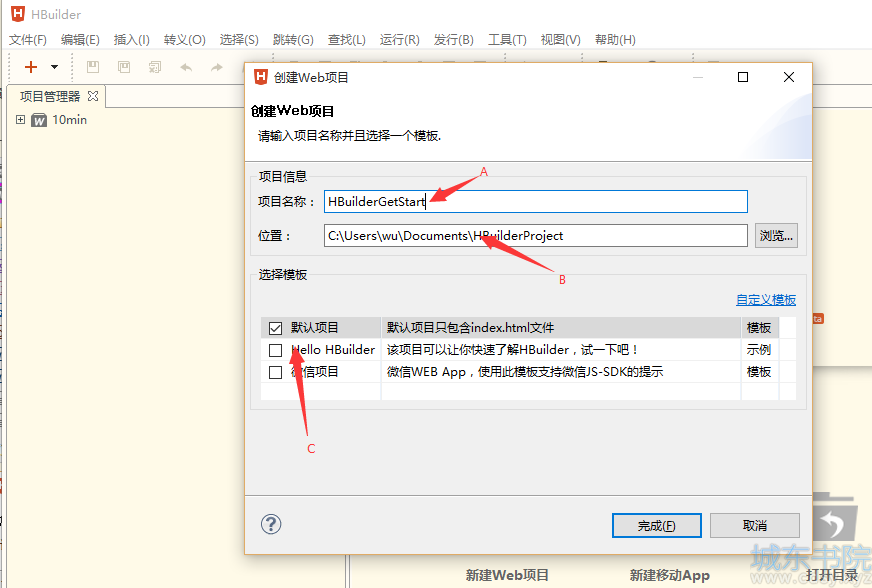Check the 微信项目 template checkbox

coord(275,372)
